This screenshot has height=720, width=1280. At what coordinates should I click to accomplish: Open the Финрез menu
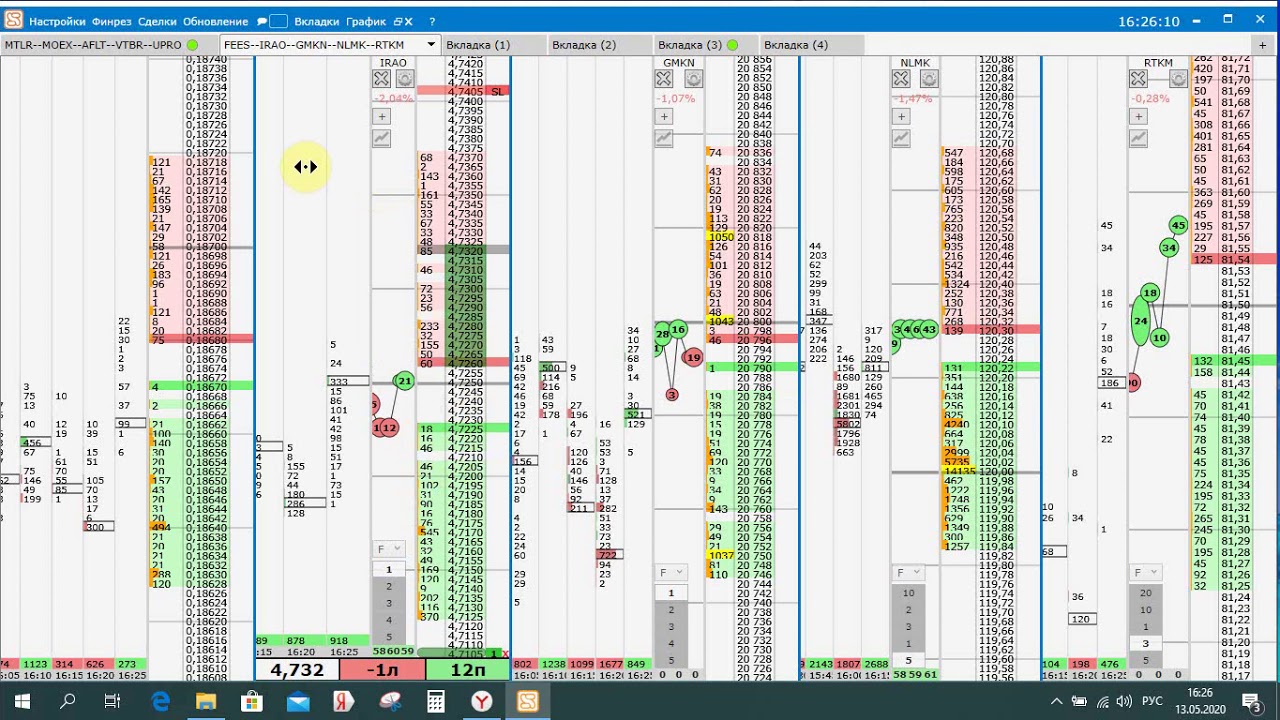(112, 21)
